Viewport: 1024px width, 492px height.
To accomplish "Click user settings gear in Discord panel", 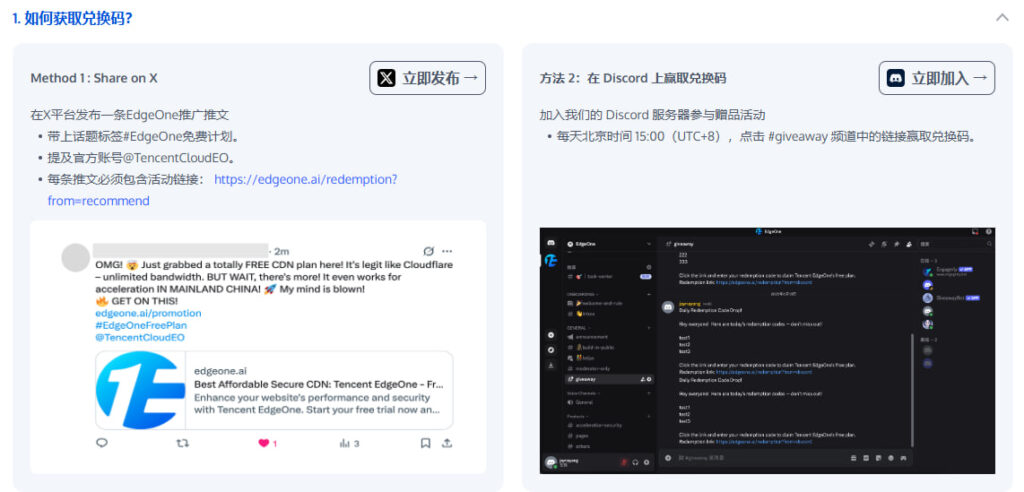I will coord(647,463).
